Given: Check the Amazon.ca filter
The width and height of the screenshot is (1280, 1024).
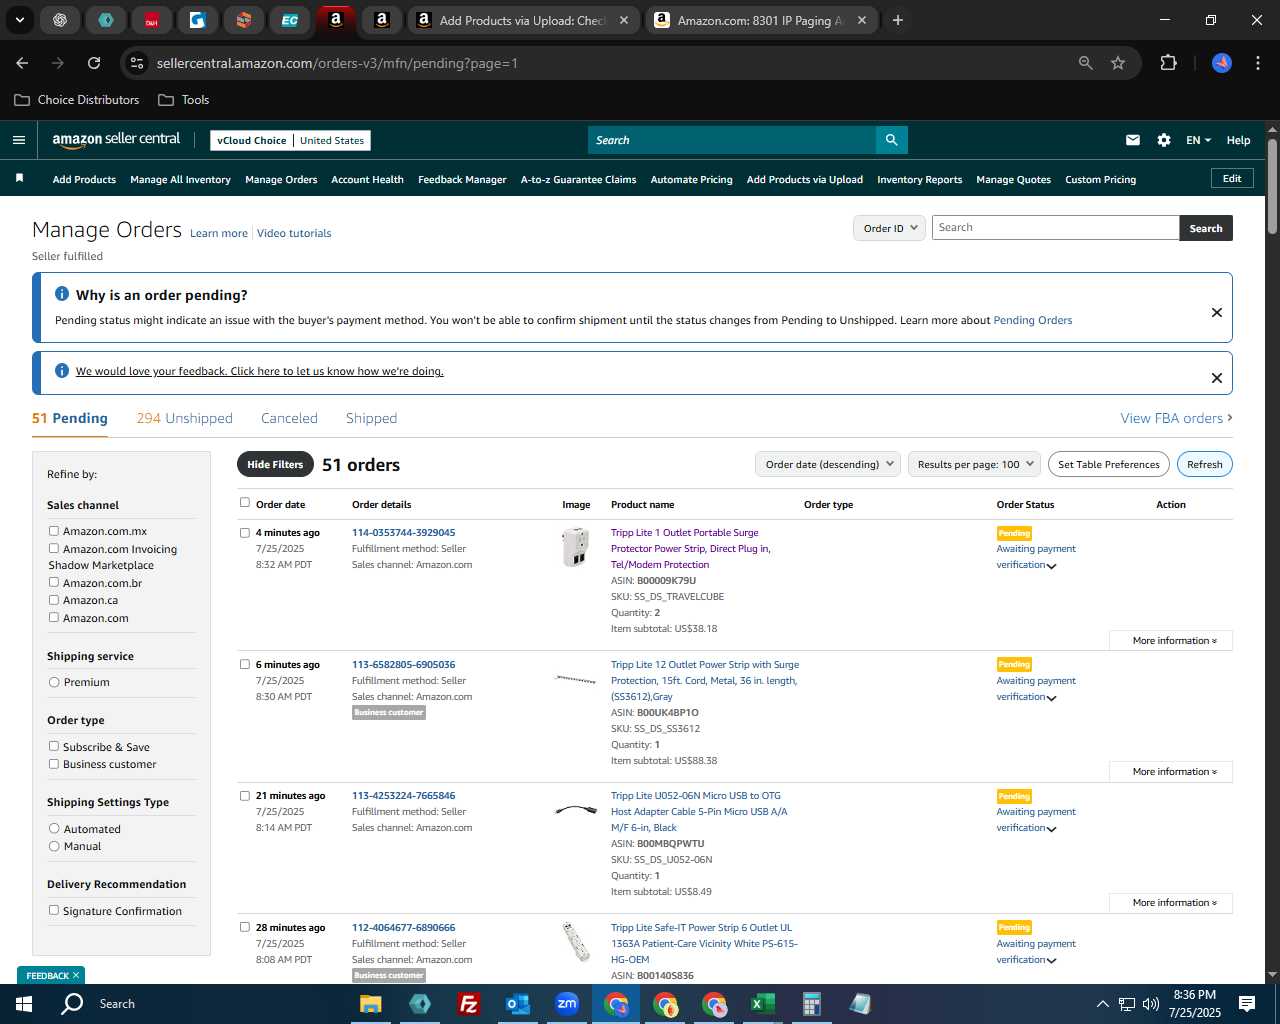Looking at the screenshot, I should tap(54, 600).
